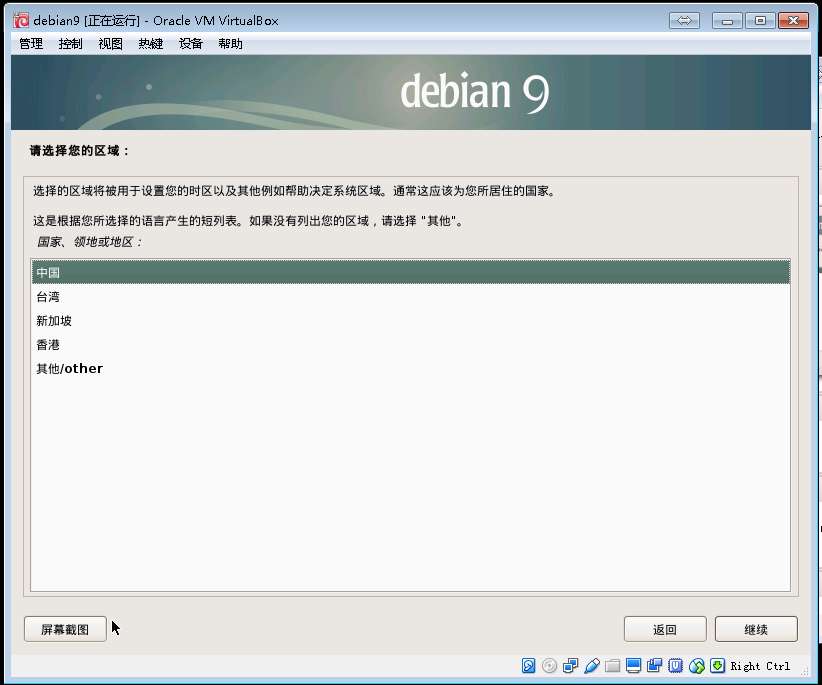Click the hard disk activity indicator icon
The height and width of the screenshot is (685, 822).
[x=528, y=666]
